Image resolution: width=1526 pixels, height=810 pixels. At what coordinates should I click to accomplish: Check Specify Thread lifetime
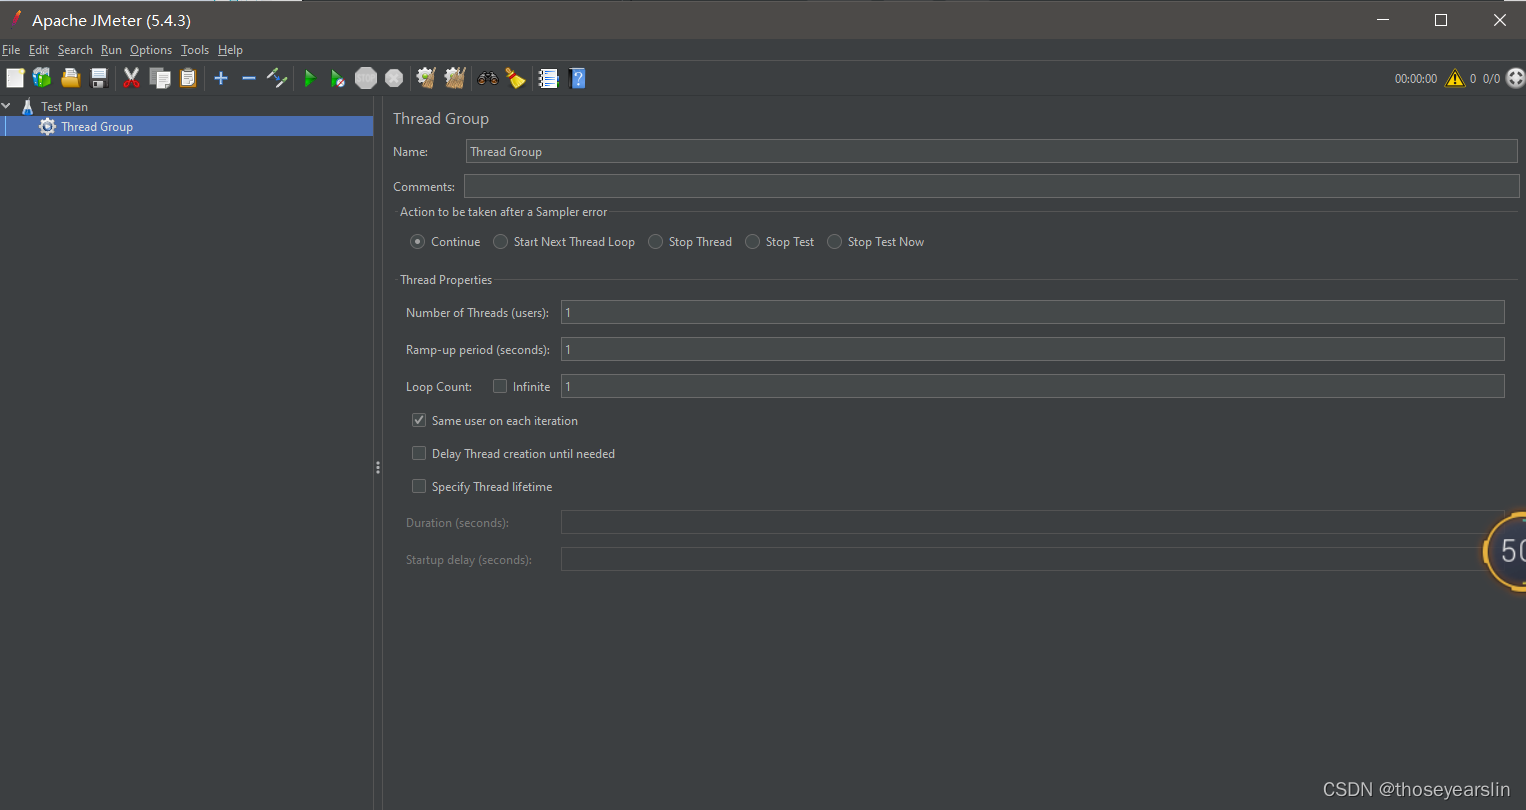419,486
